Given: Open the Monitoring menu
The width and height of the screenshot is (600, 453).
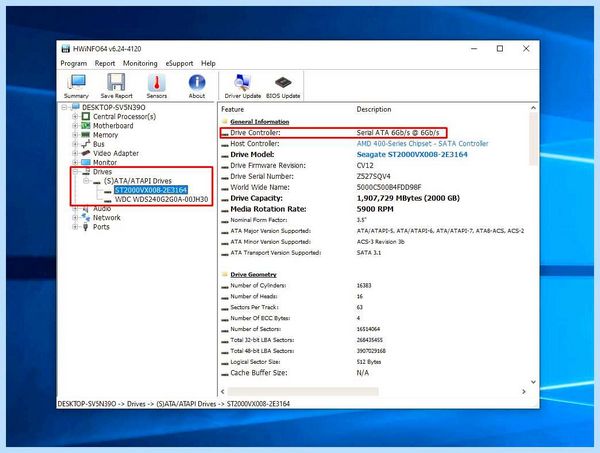Looking at the screenshot, I should 140,63.
